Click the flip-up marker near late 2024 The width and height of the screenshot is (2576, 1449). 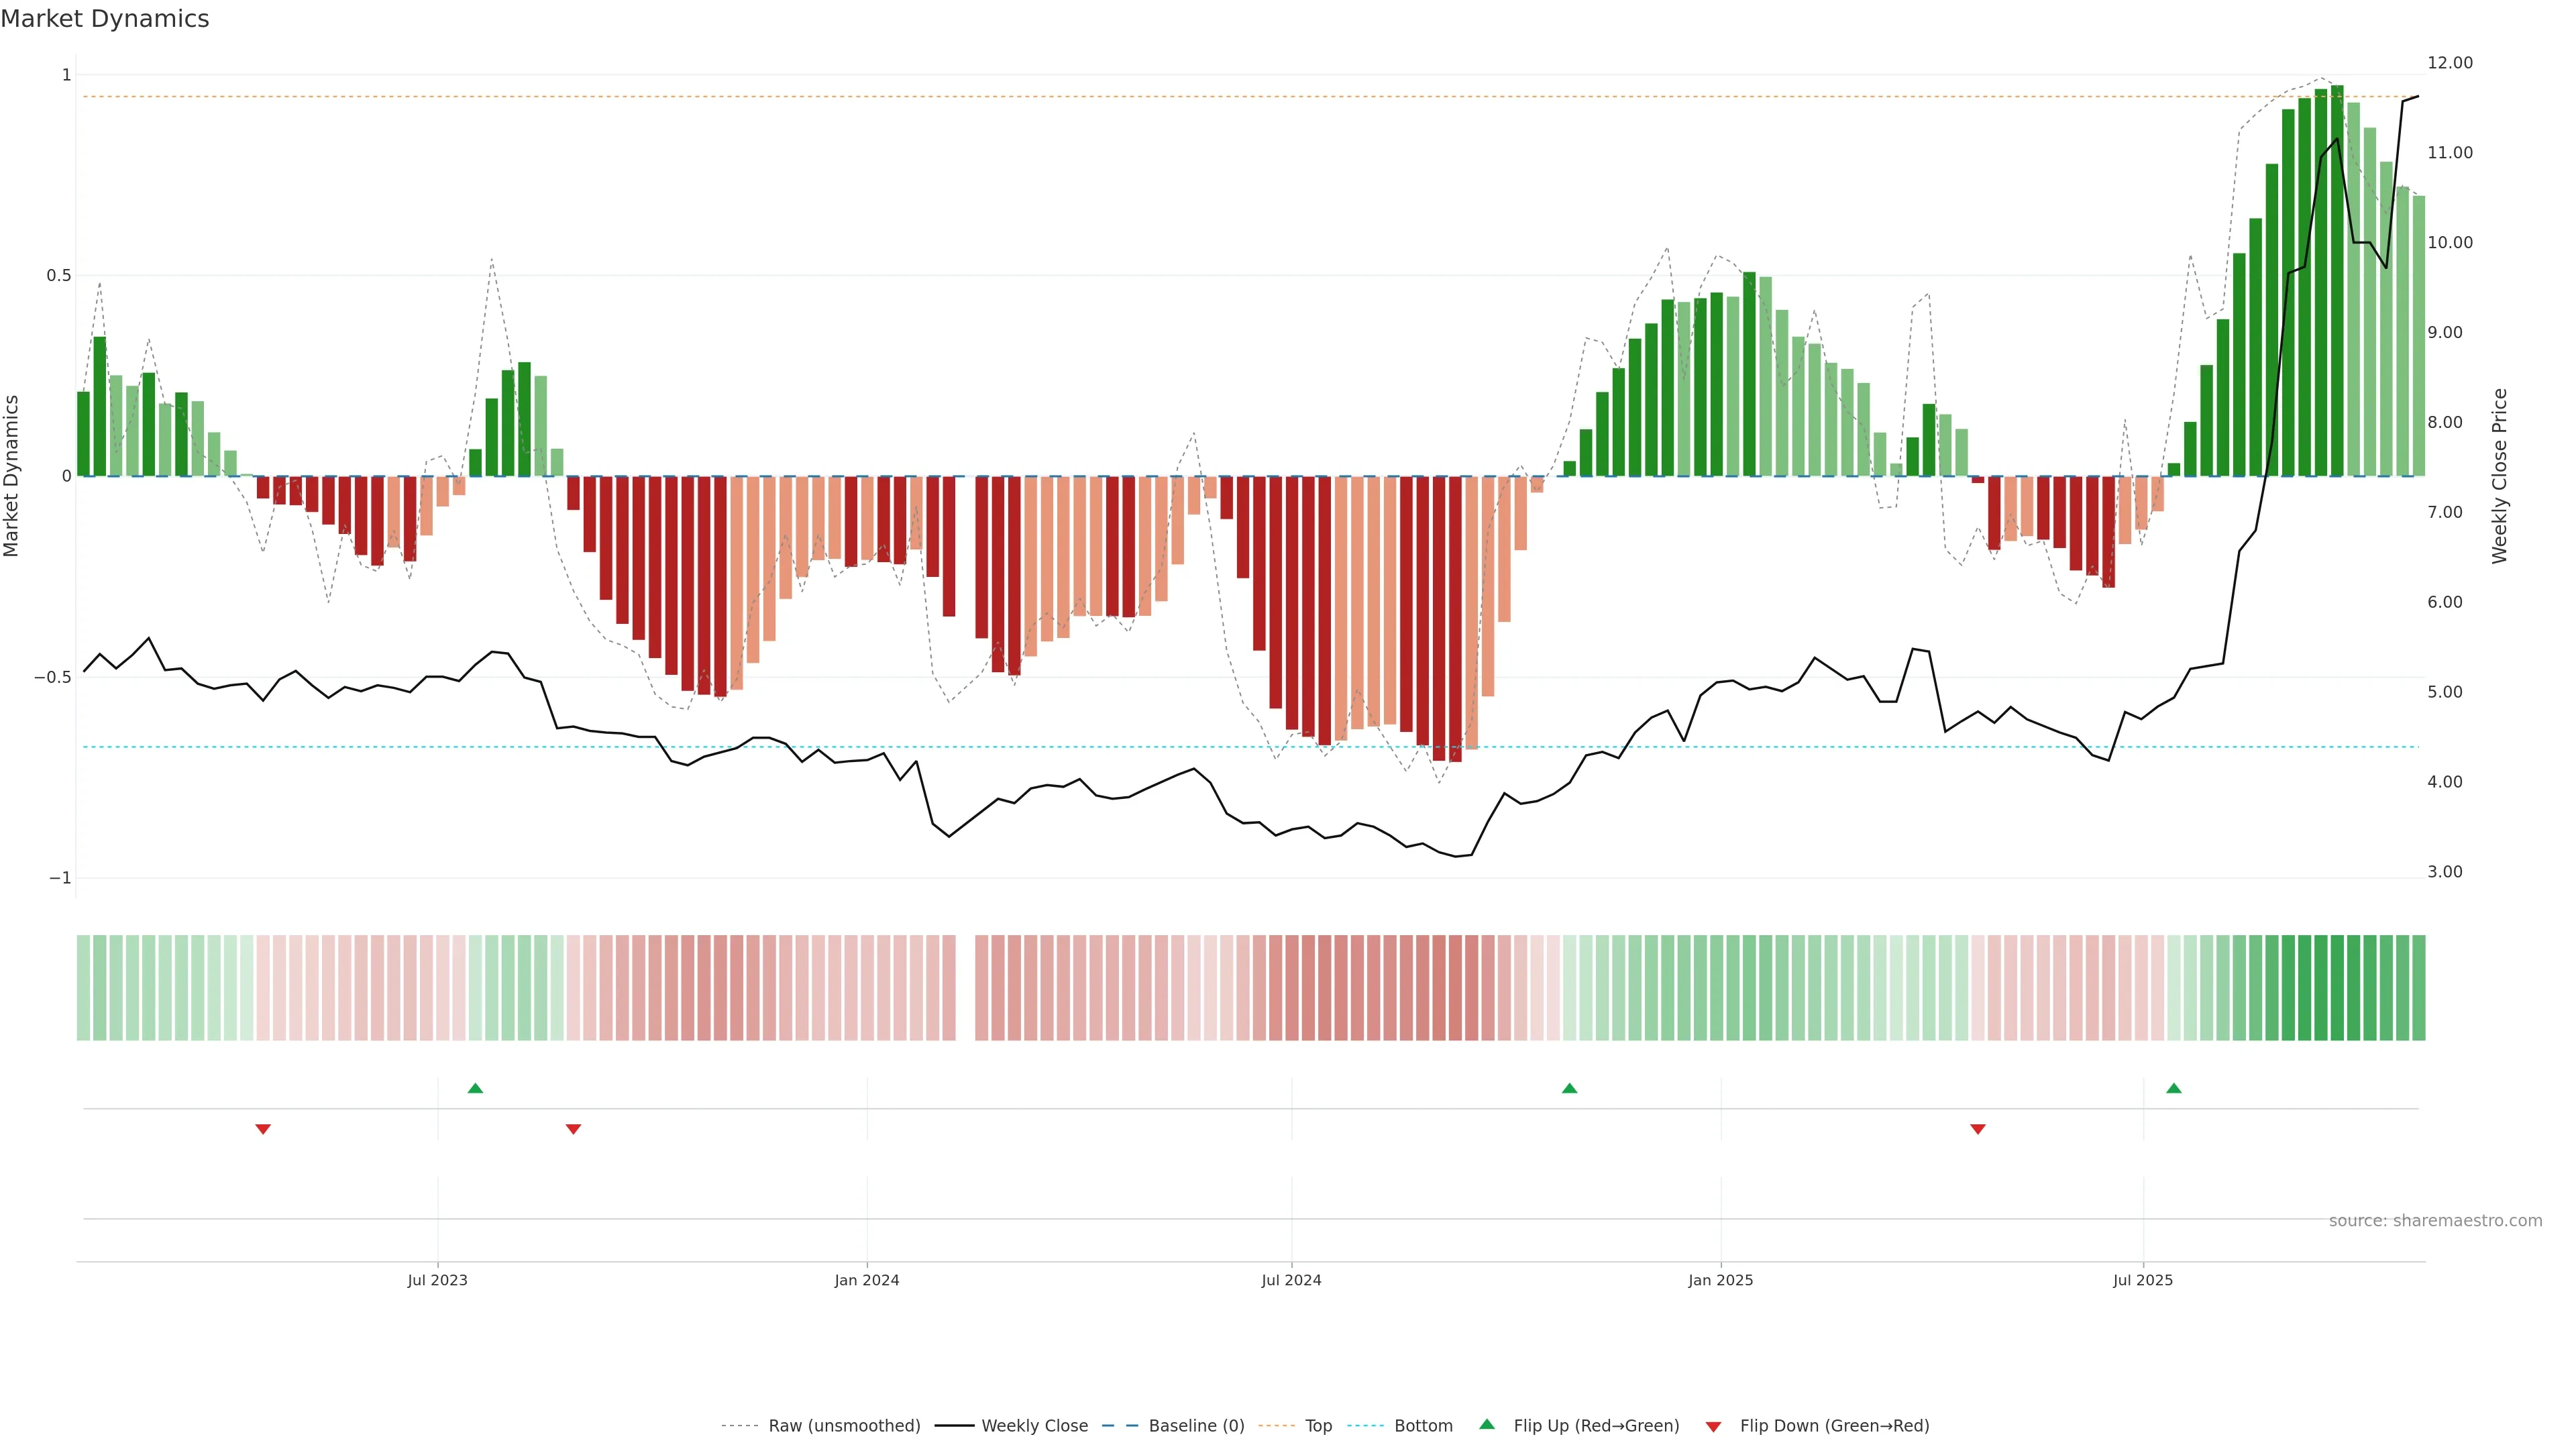[x=1569, y=1088]
